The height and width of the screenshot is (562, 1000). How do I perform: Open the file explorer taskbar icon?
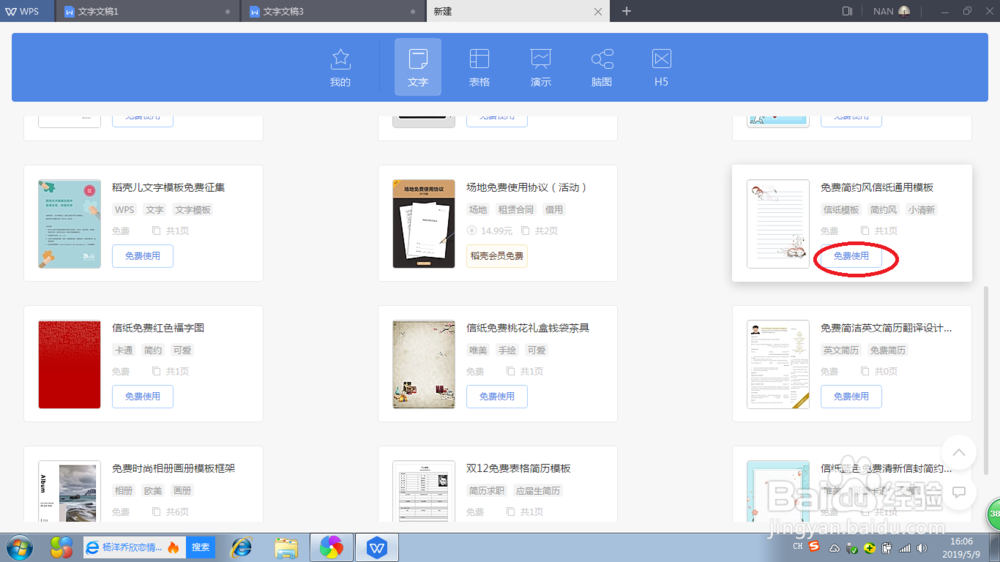(286, 547)
